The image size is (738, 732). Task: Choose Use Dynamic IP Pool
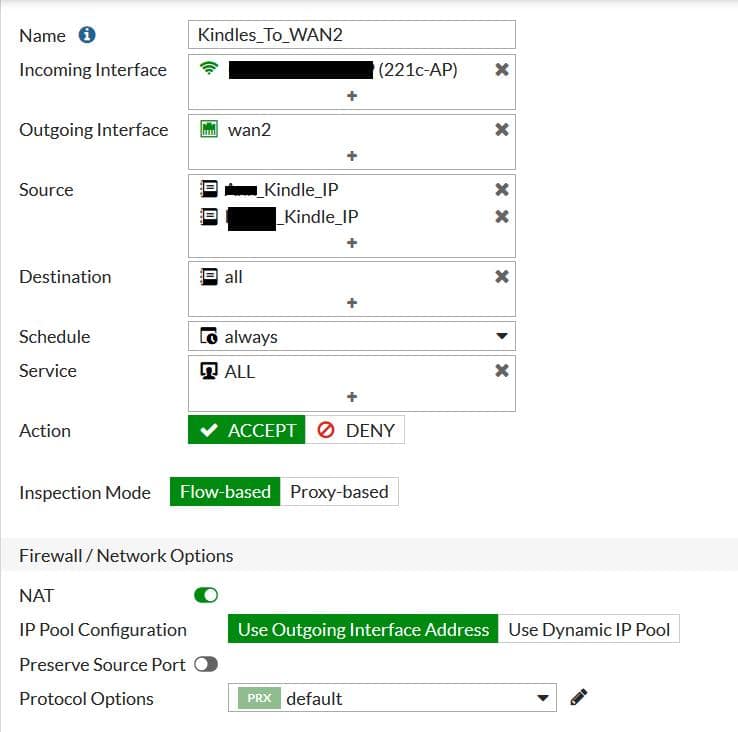(589, 630)
